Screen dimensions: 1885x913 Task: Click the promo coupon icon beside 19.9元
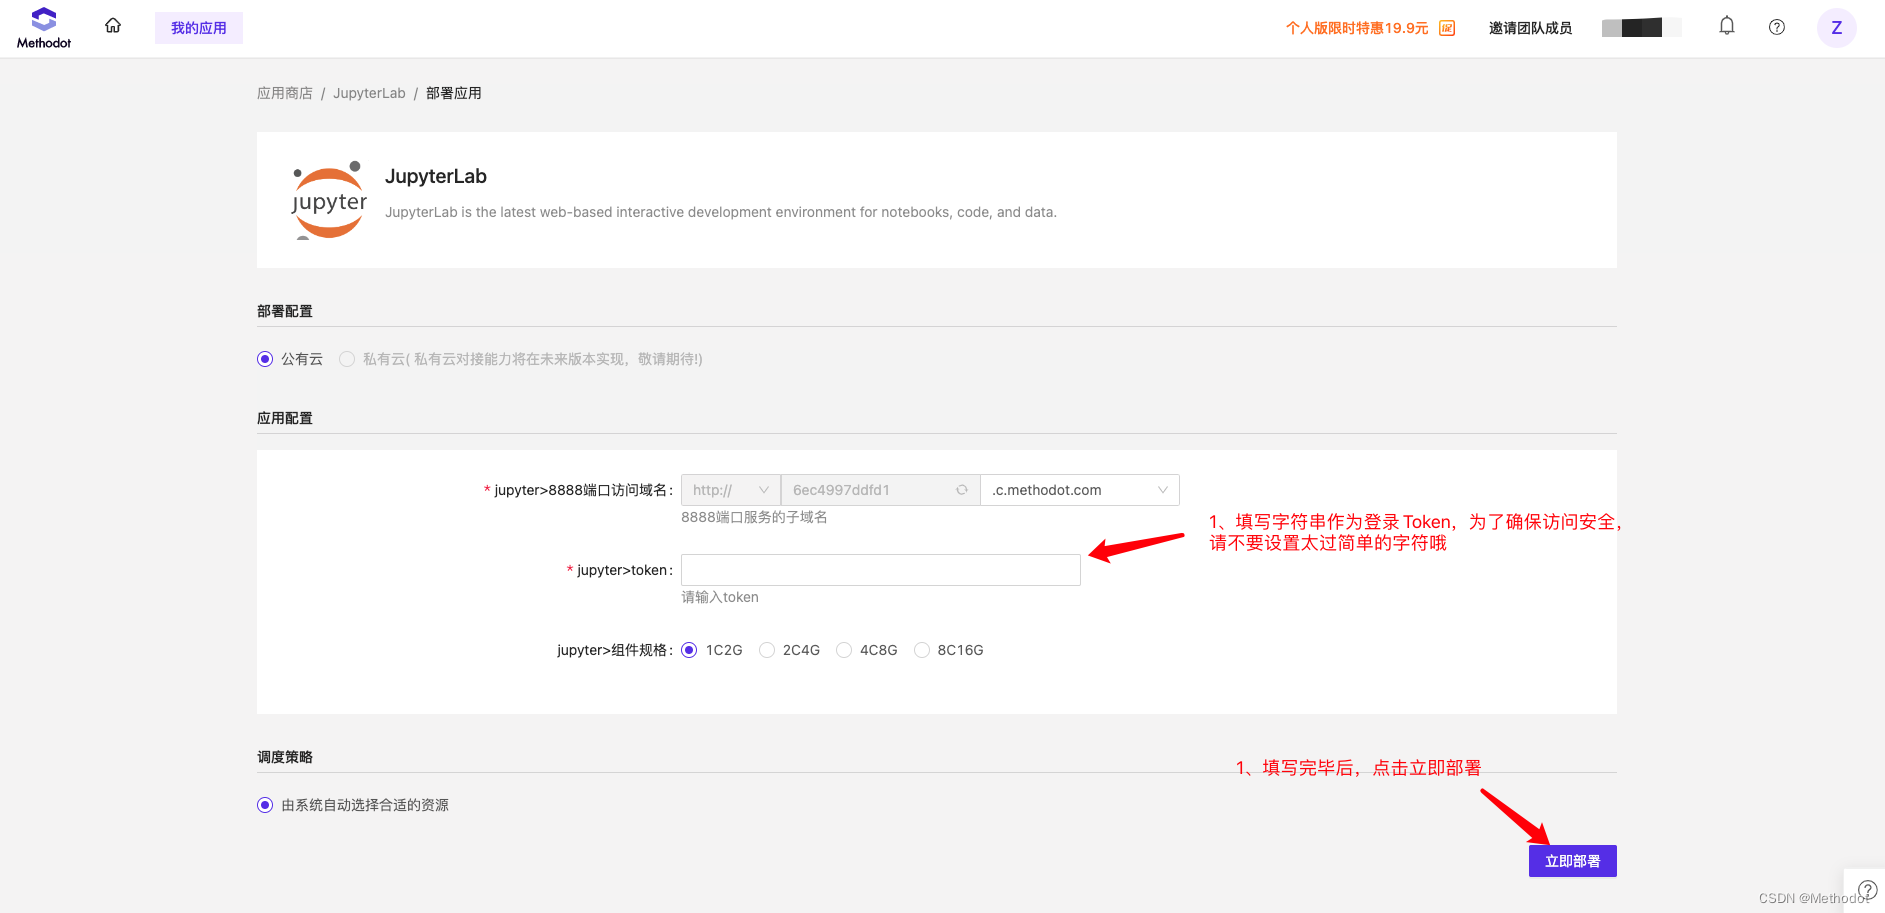click(1447, 28)
